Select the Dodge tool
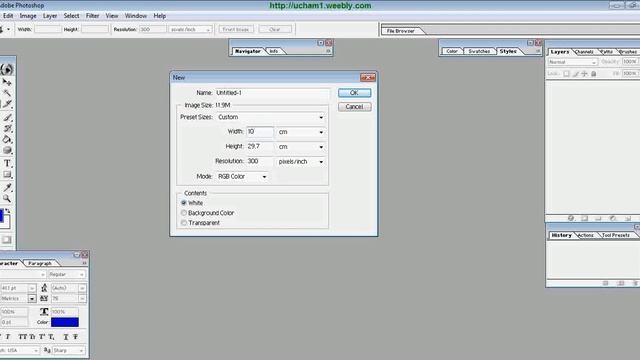The width and height of the screenshot is (640, 360). coord(7,151)
